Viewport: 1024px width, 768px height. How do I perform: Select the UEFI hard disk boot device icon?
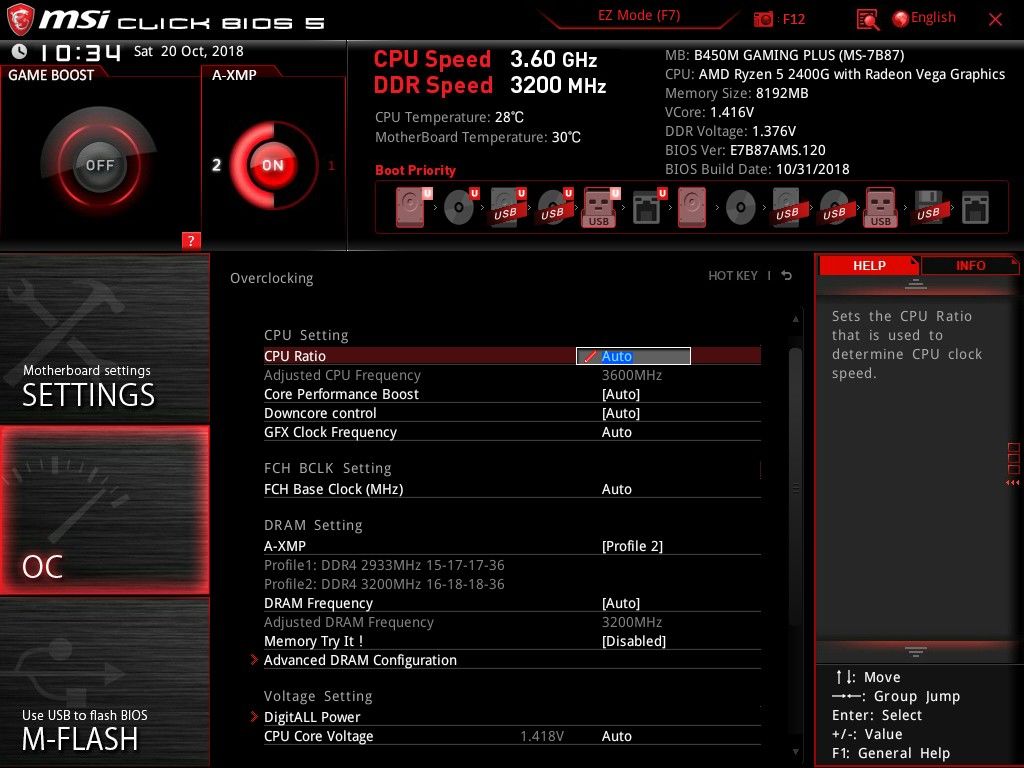tap(413, 207)
